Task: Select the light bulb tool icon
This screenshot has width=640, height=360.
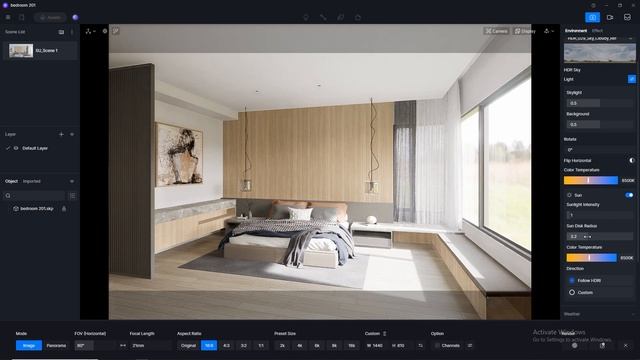Action: click(306, 17)
